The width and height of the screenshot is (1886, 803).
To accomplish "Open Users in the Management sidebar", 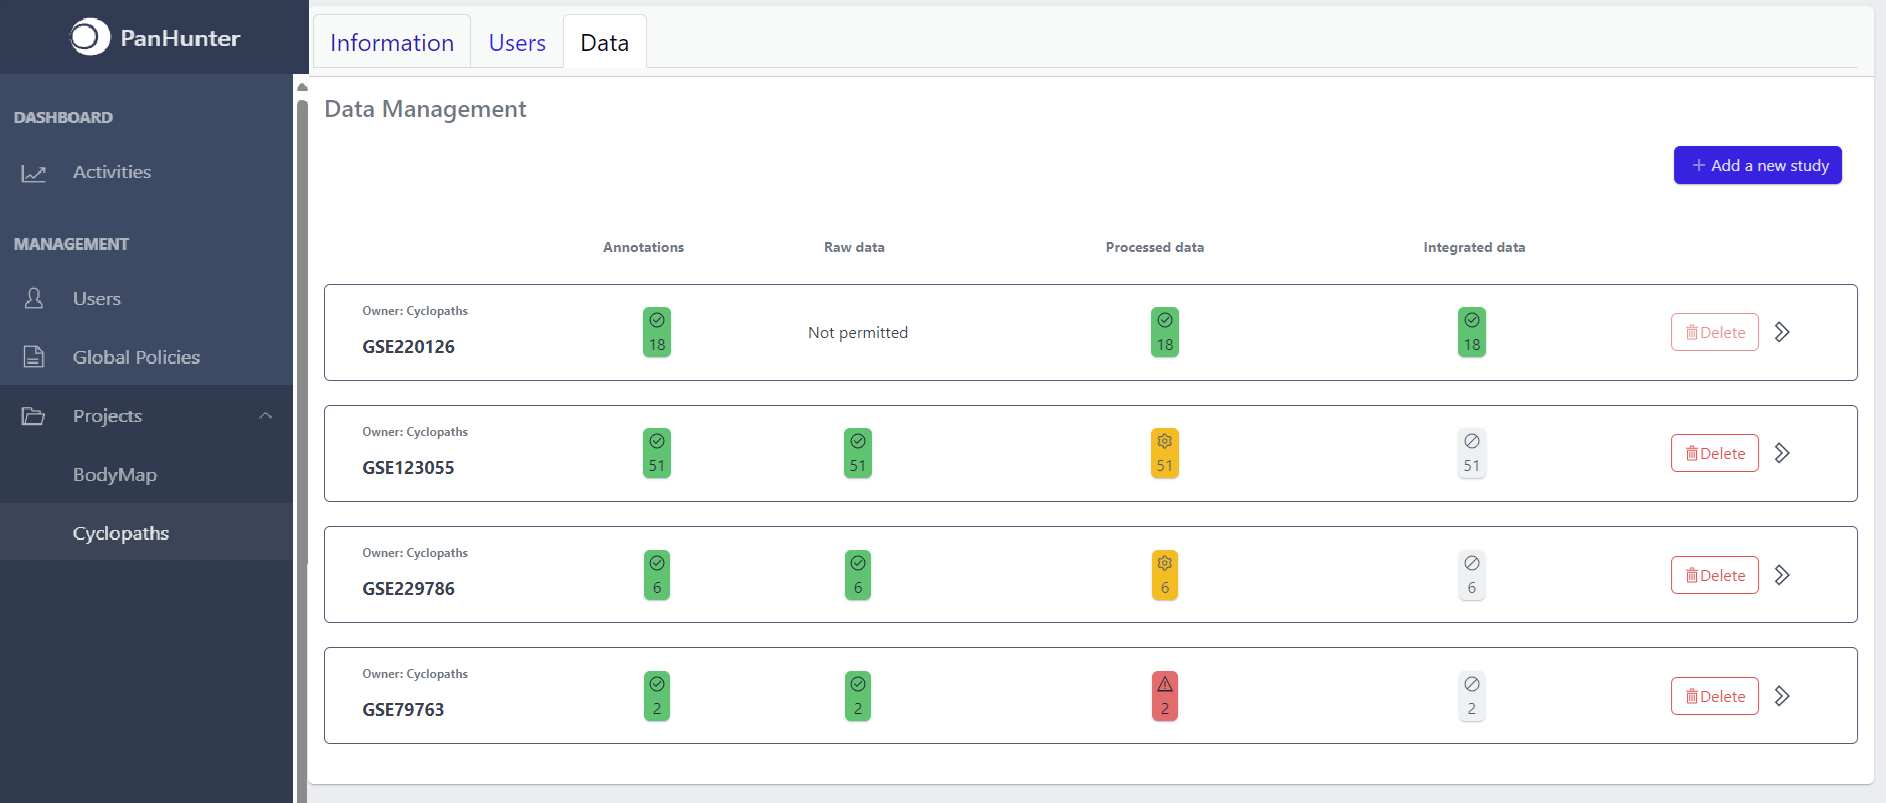I will pos(96,299).
